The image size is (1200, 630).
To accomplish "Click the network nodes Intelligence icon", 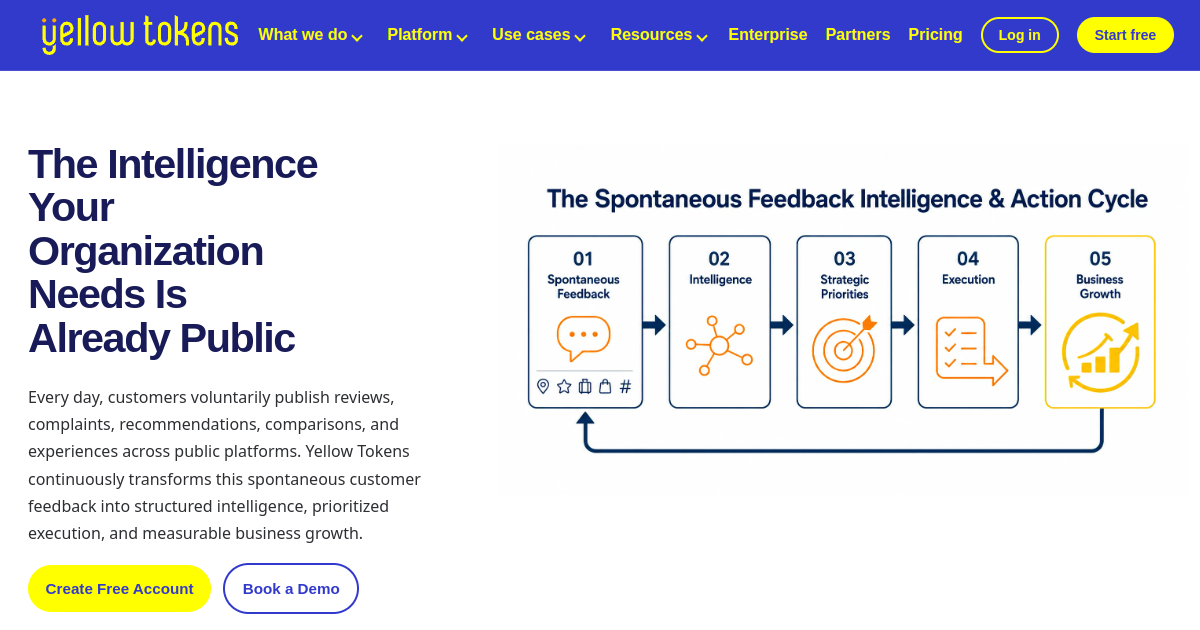I will [x=719, y=346].
